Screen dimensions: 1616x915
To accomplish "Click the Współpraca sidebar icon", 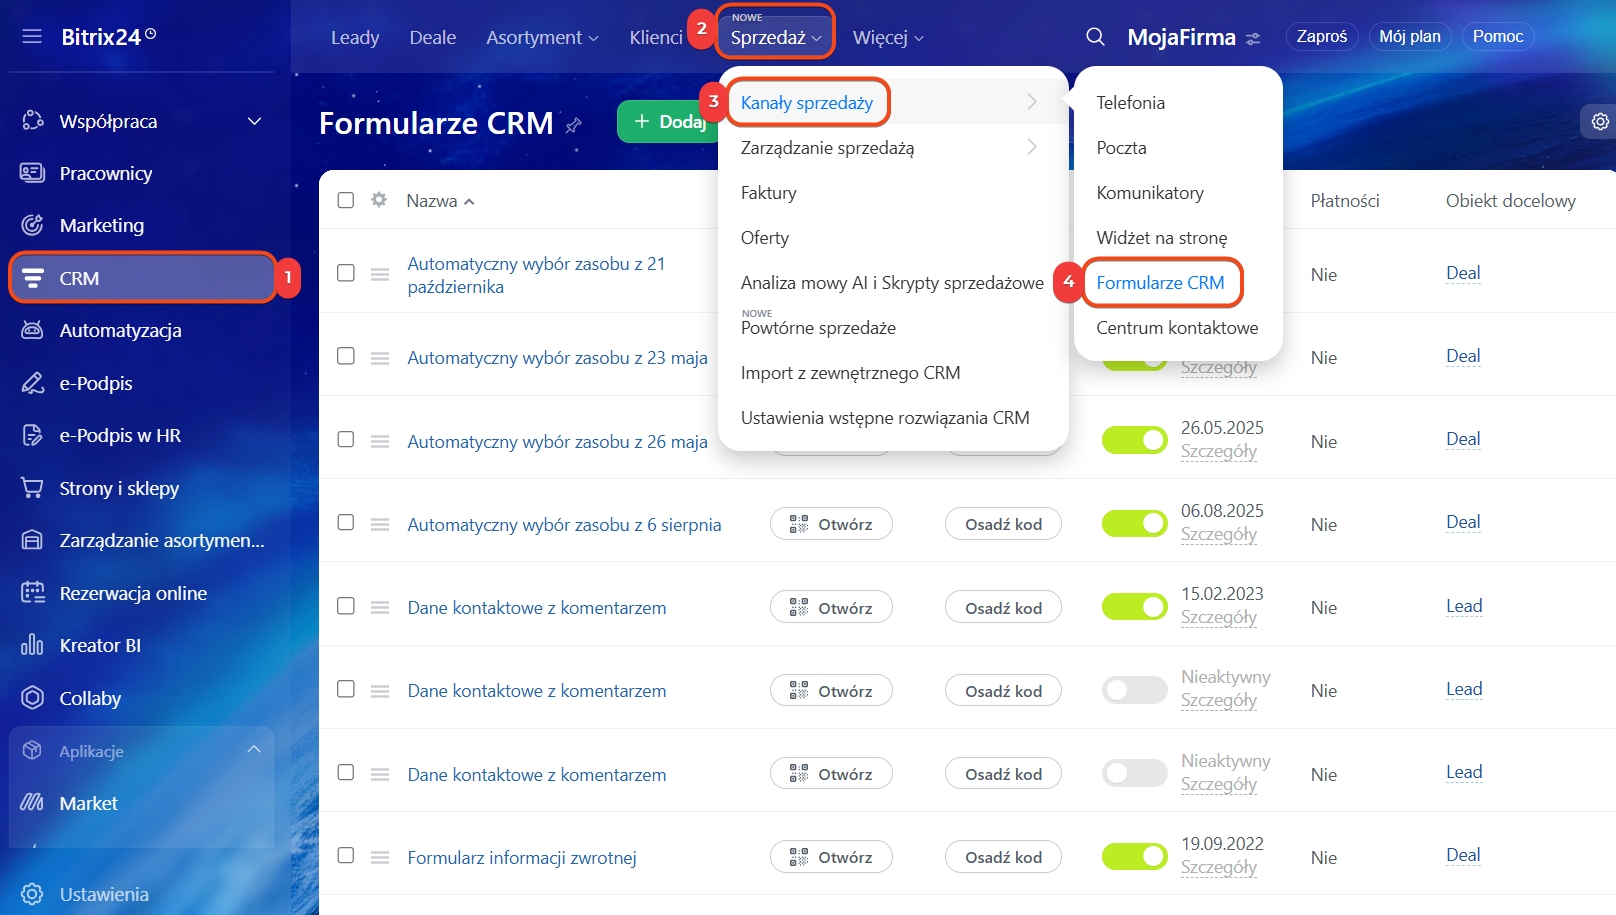I will [33, 121].
